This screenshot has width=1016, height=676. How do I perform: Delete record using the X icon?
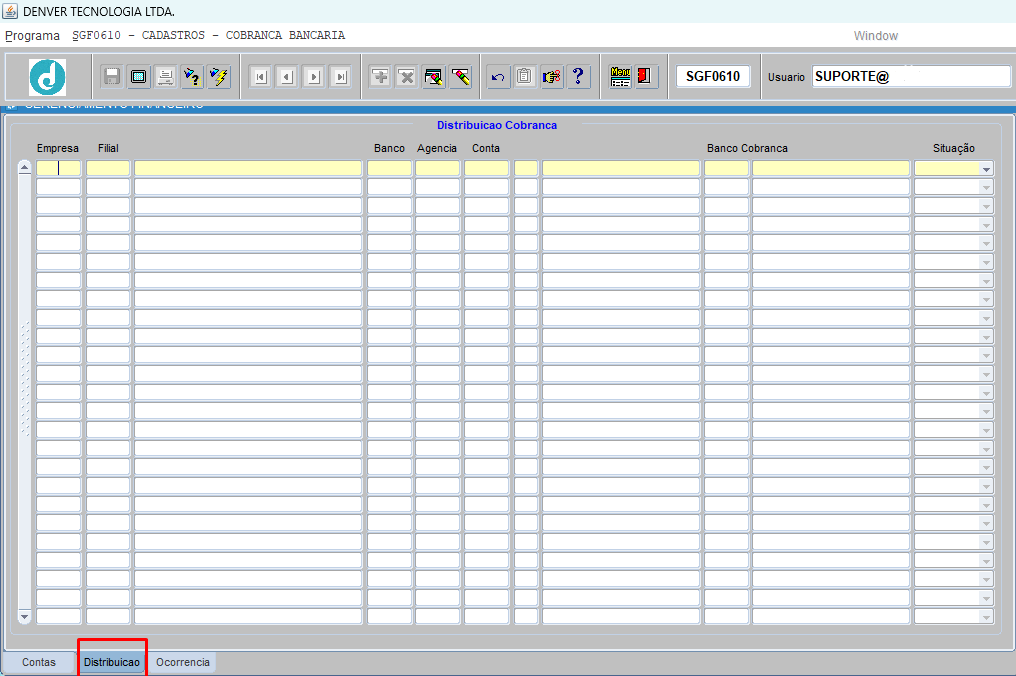pyautogui.click(x=406, y=77)
